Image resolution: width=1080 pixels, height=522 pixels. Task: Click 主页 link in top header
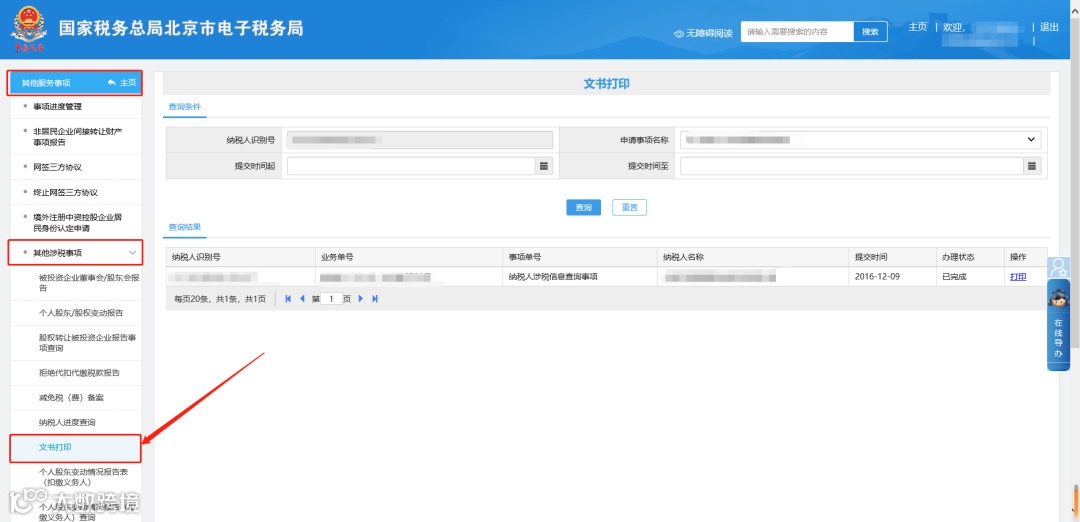pyautogui.click(x=917, y=27)
